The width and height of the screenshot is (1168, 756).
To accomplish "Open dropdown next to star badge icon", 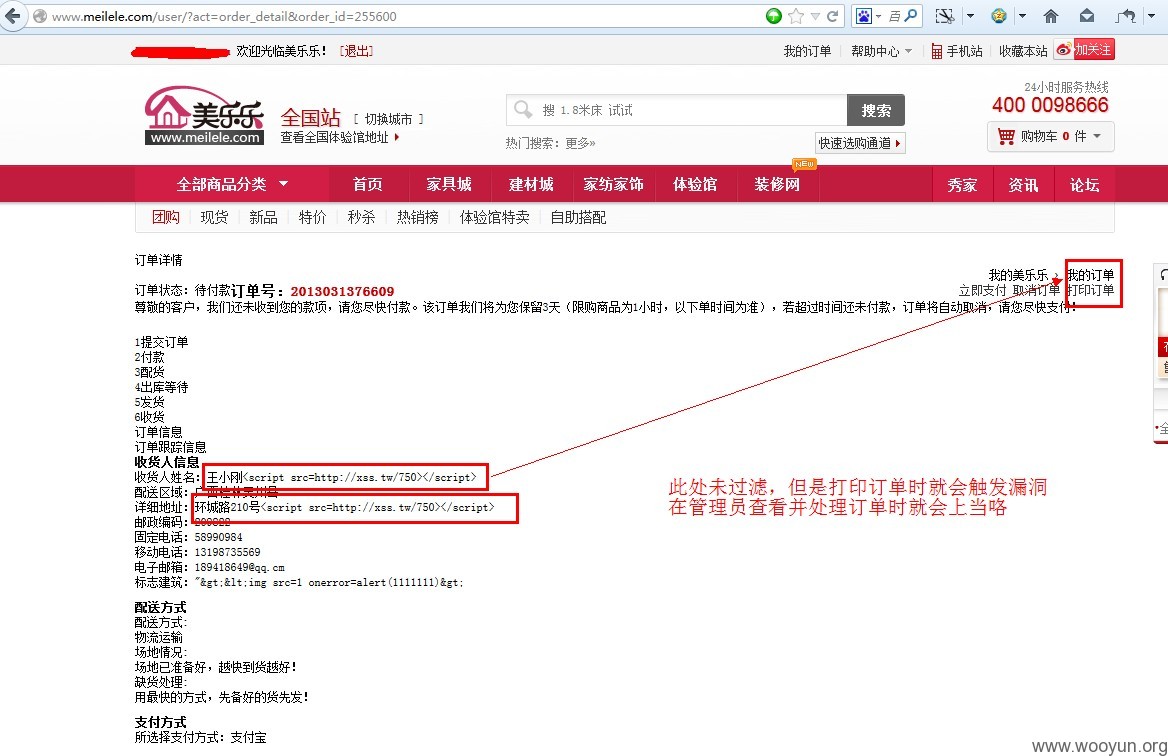I will (1022, 16).
